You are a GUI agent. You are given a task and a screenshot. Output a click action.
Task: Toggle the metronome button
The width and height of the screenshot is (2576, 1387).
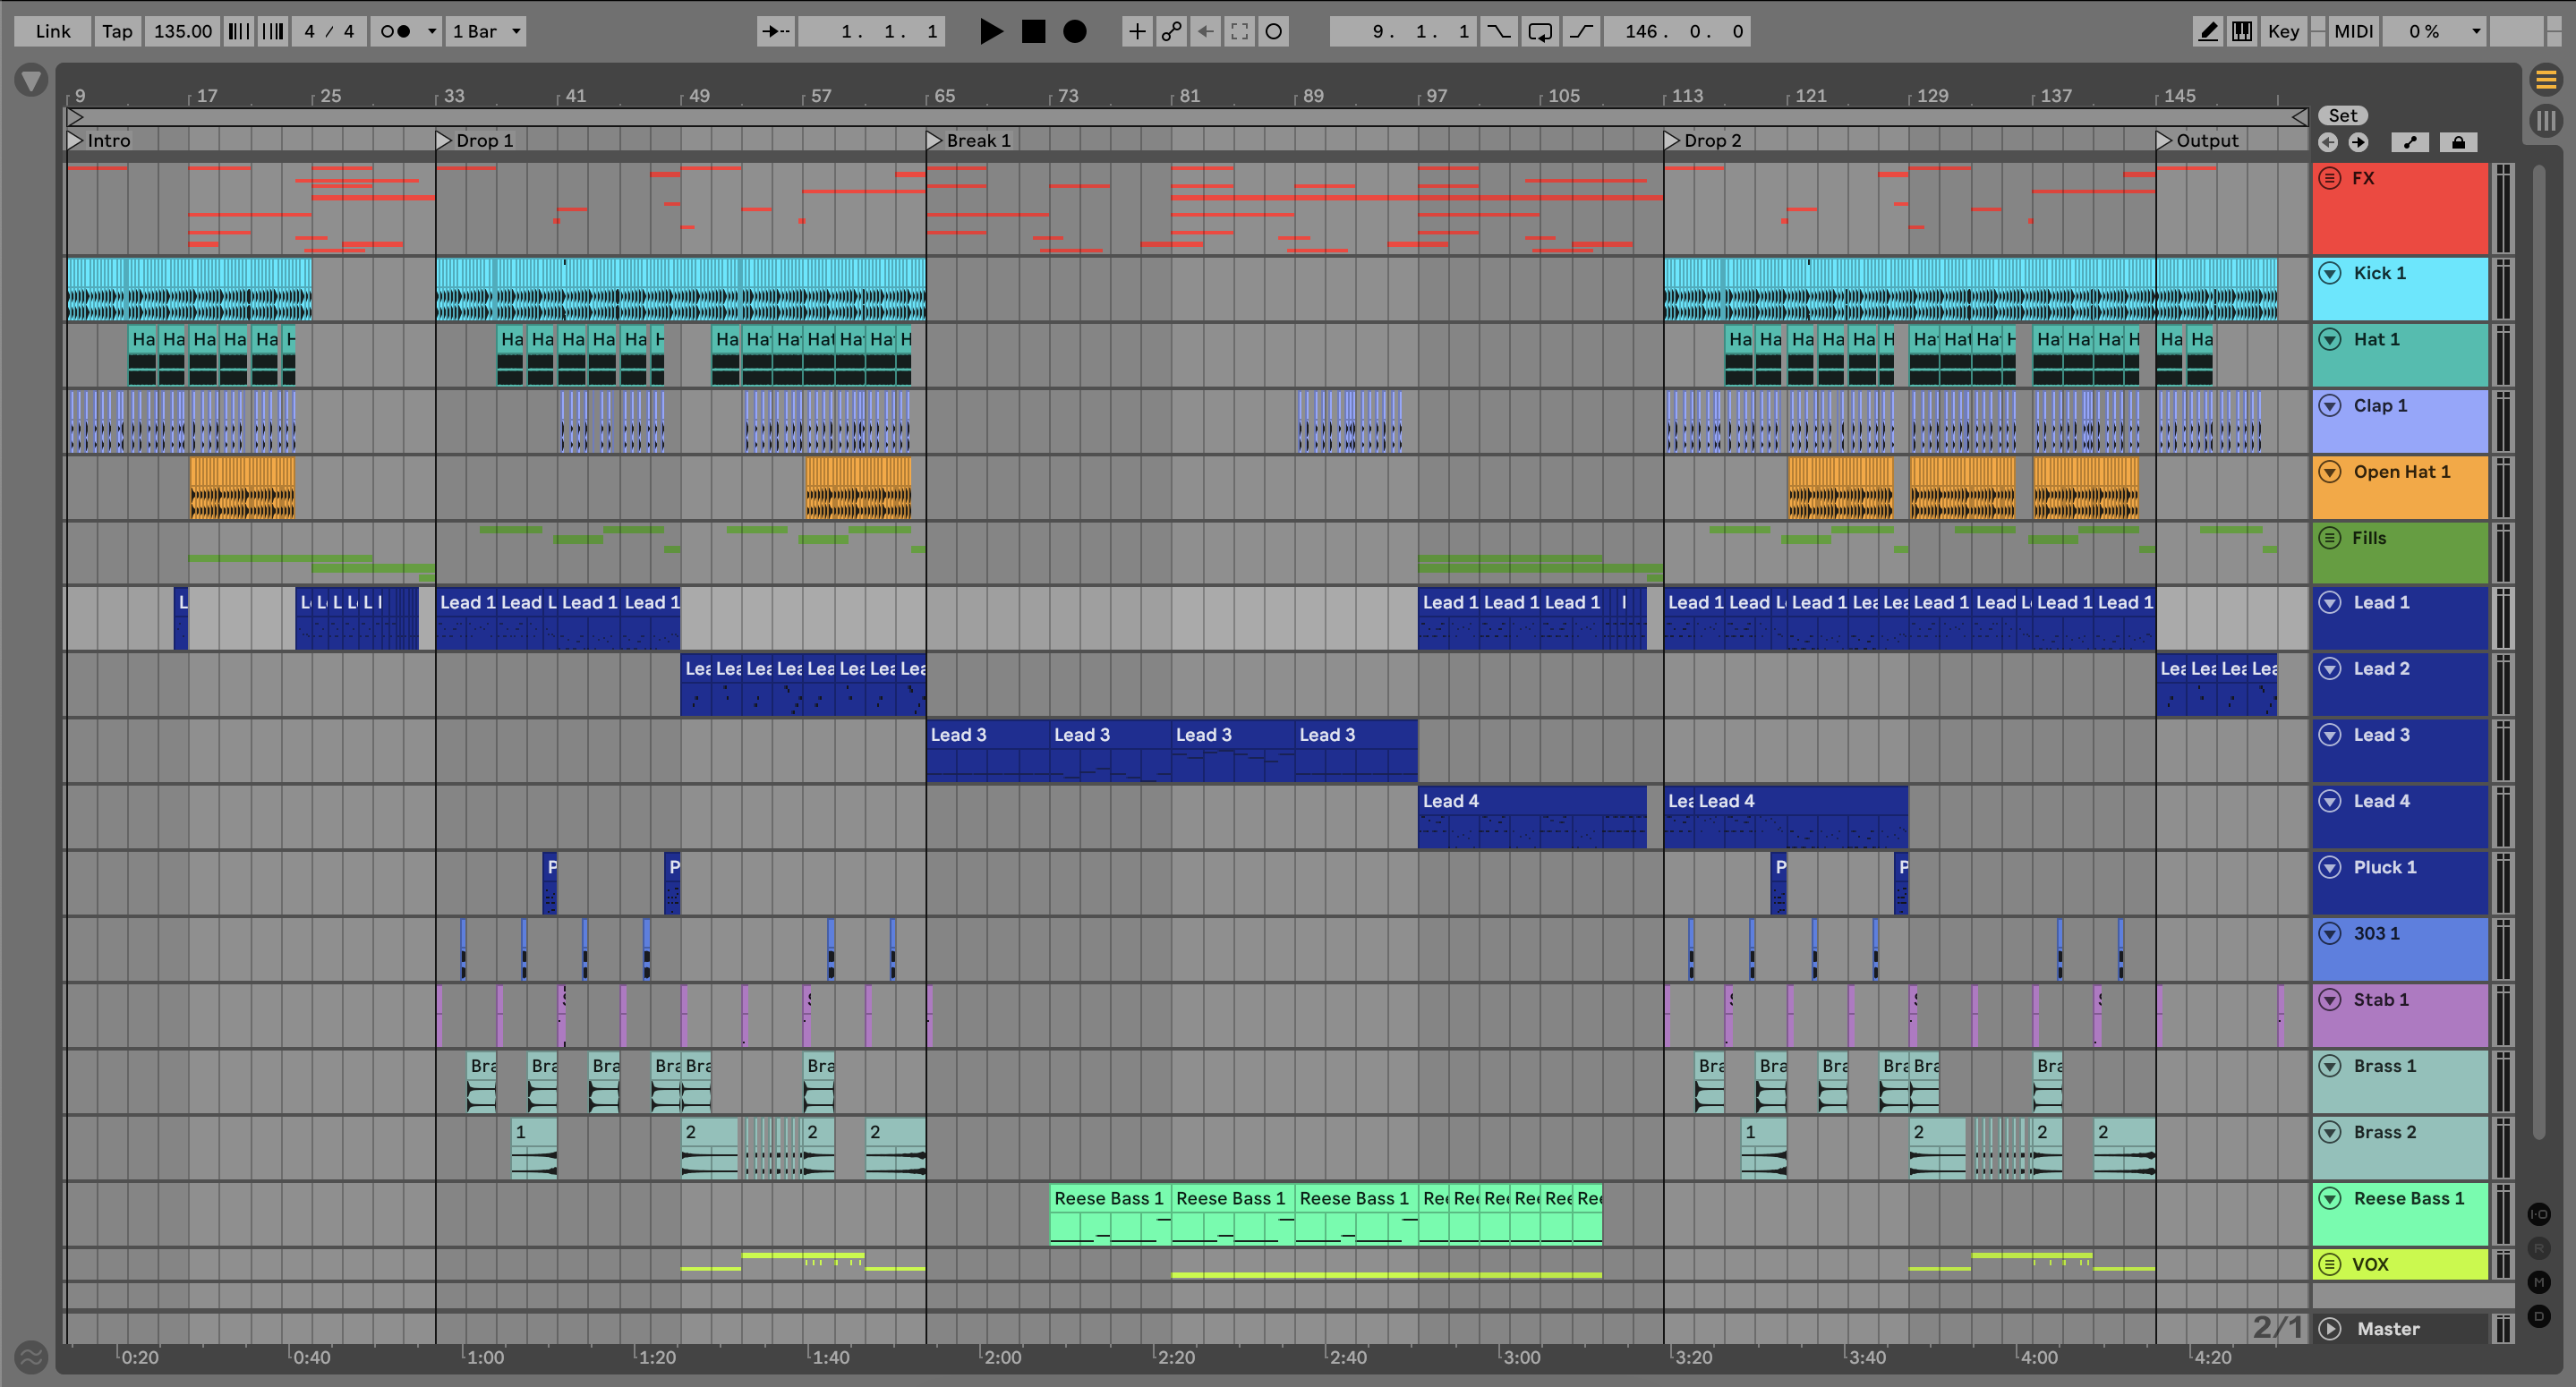396,32
